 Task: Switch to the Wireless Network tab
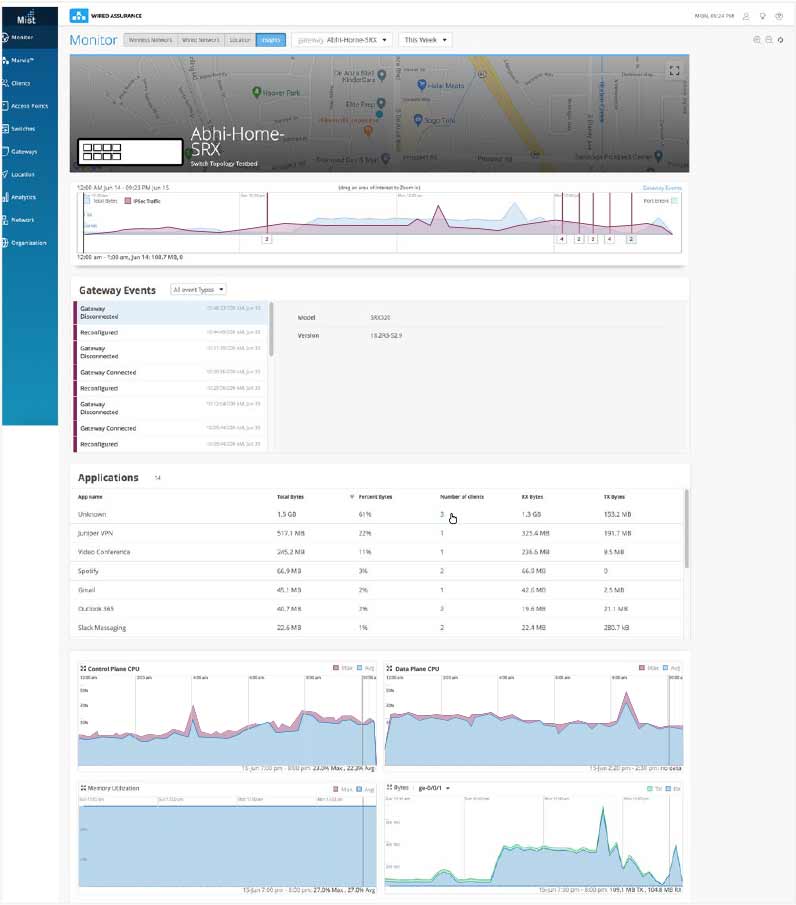pos(149,40)
